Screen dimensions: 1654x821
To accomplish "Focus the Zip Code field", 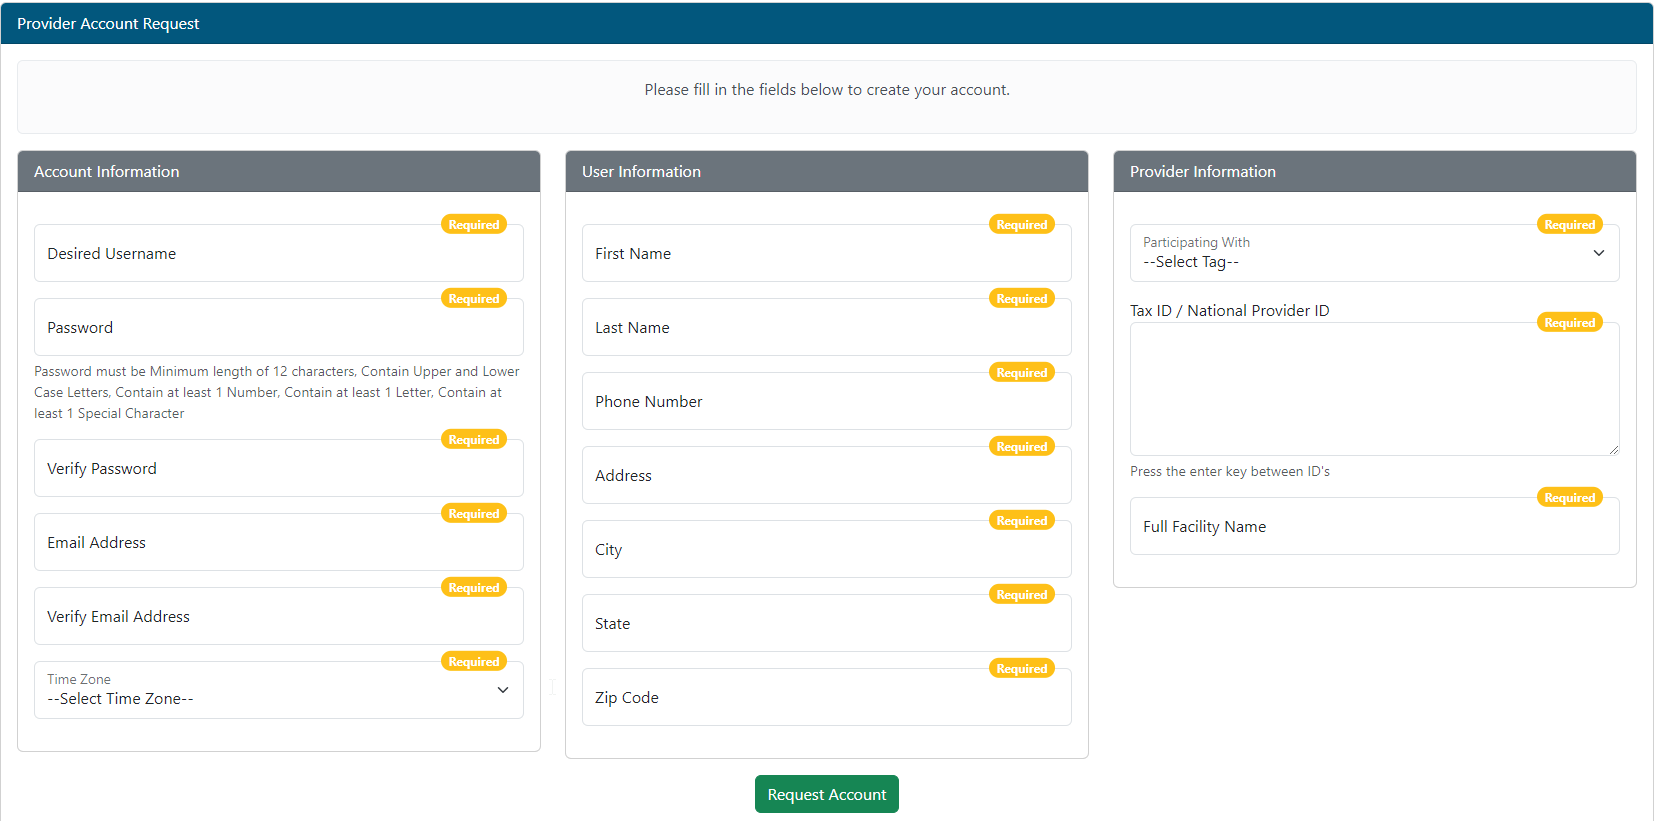I will pyautogui.click(x=827, y=697).
